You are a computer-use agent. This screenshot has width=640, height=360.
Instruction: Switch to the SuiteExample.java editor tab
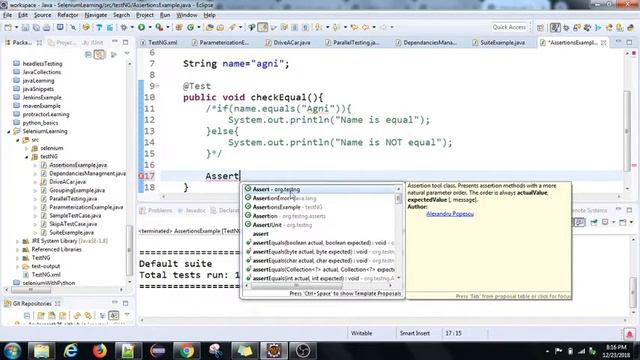click(x=498, y=42)
